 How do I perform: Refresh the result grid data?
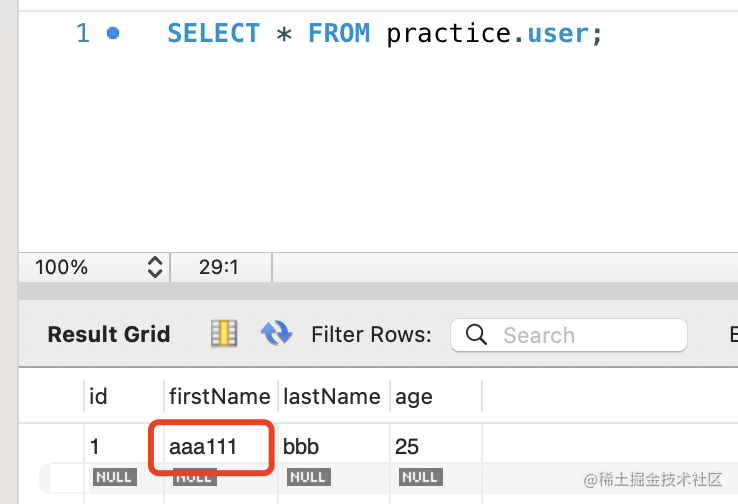276,333
